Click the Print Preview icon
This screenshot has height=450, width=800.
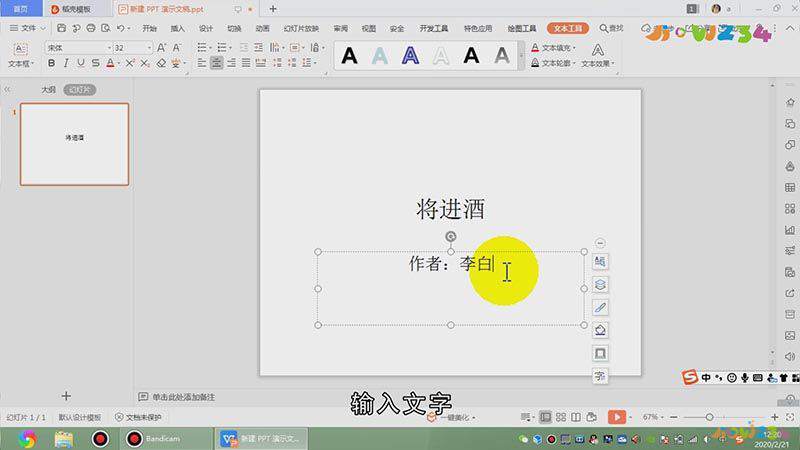(x=106, y=28)
